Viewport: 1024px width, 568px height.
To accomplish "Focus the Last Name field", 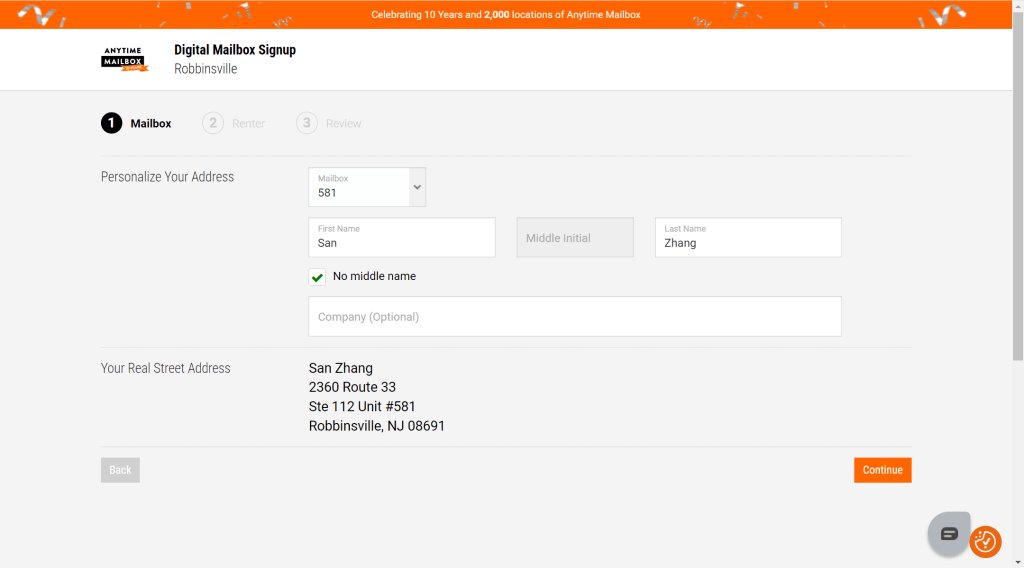I will pos(748,238).
